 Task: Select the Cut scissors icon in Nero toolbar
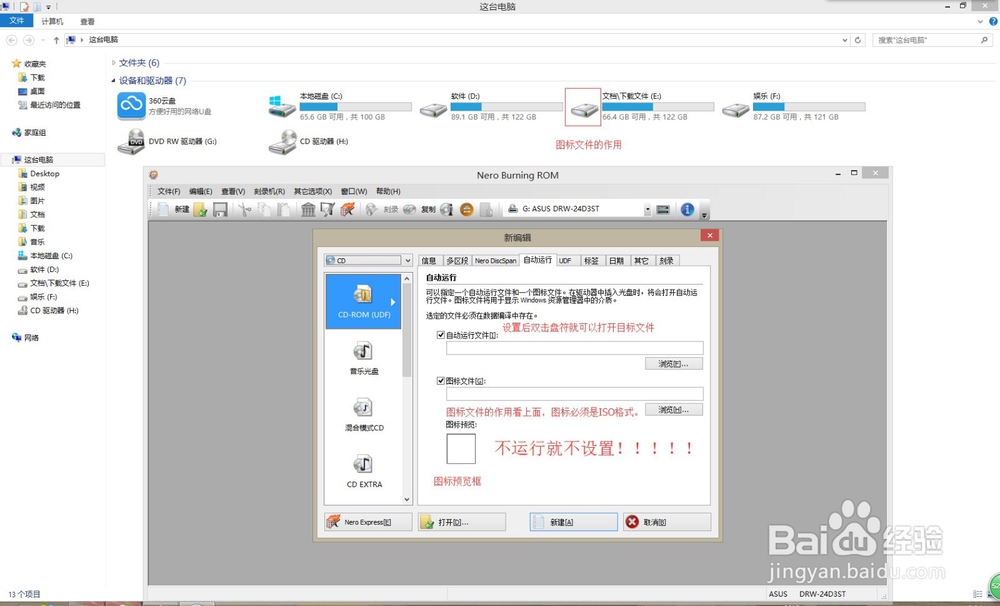244,209
